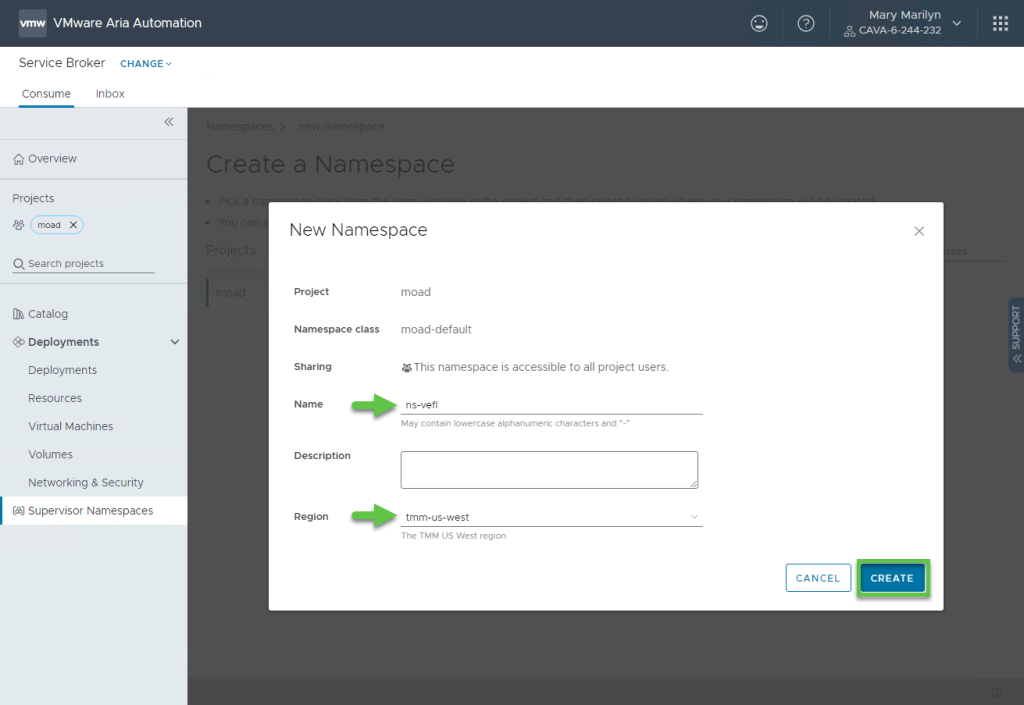The height and width of the screenshot is (705, 1024).
Task: Open the Service Broker CHANGE dropdown
Action: coord(146,64)
